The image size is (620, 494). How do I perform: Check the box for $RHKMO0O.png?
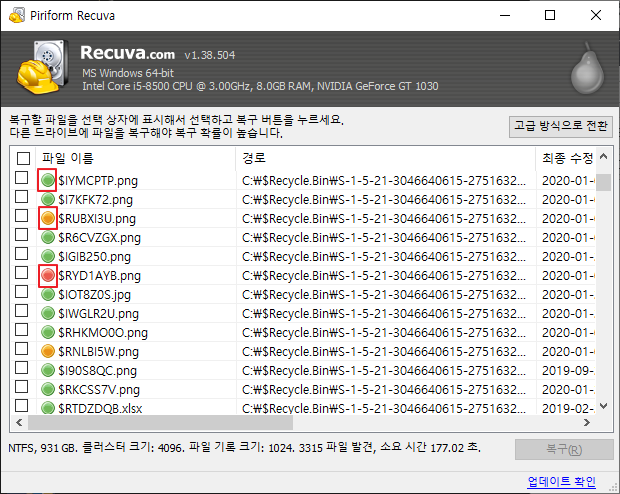[21, 329]
